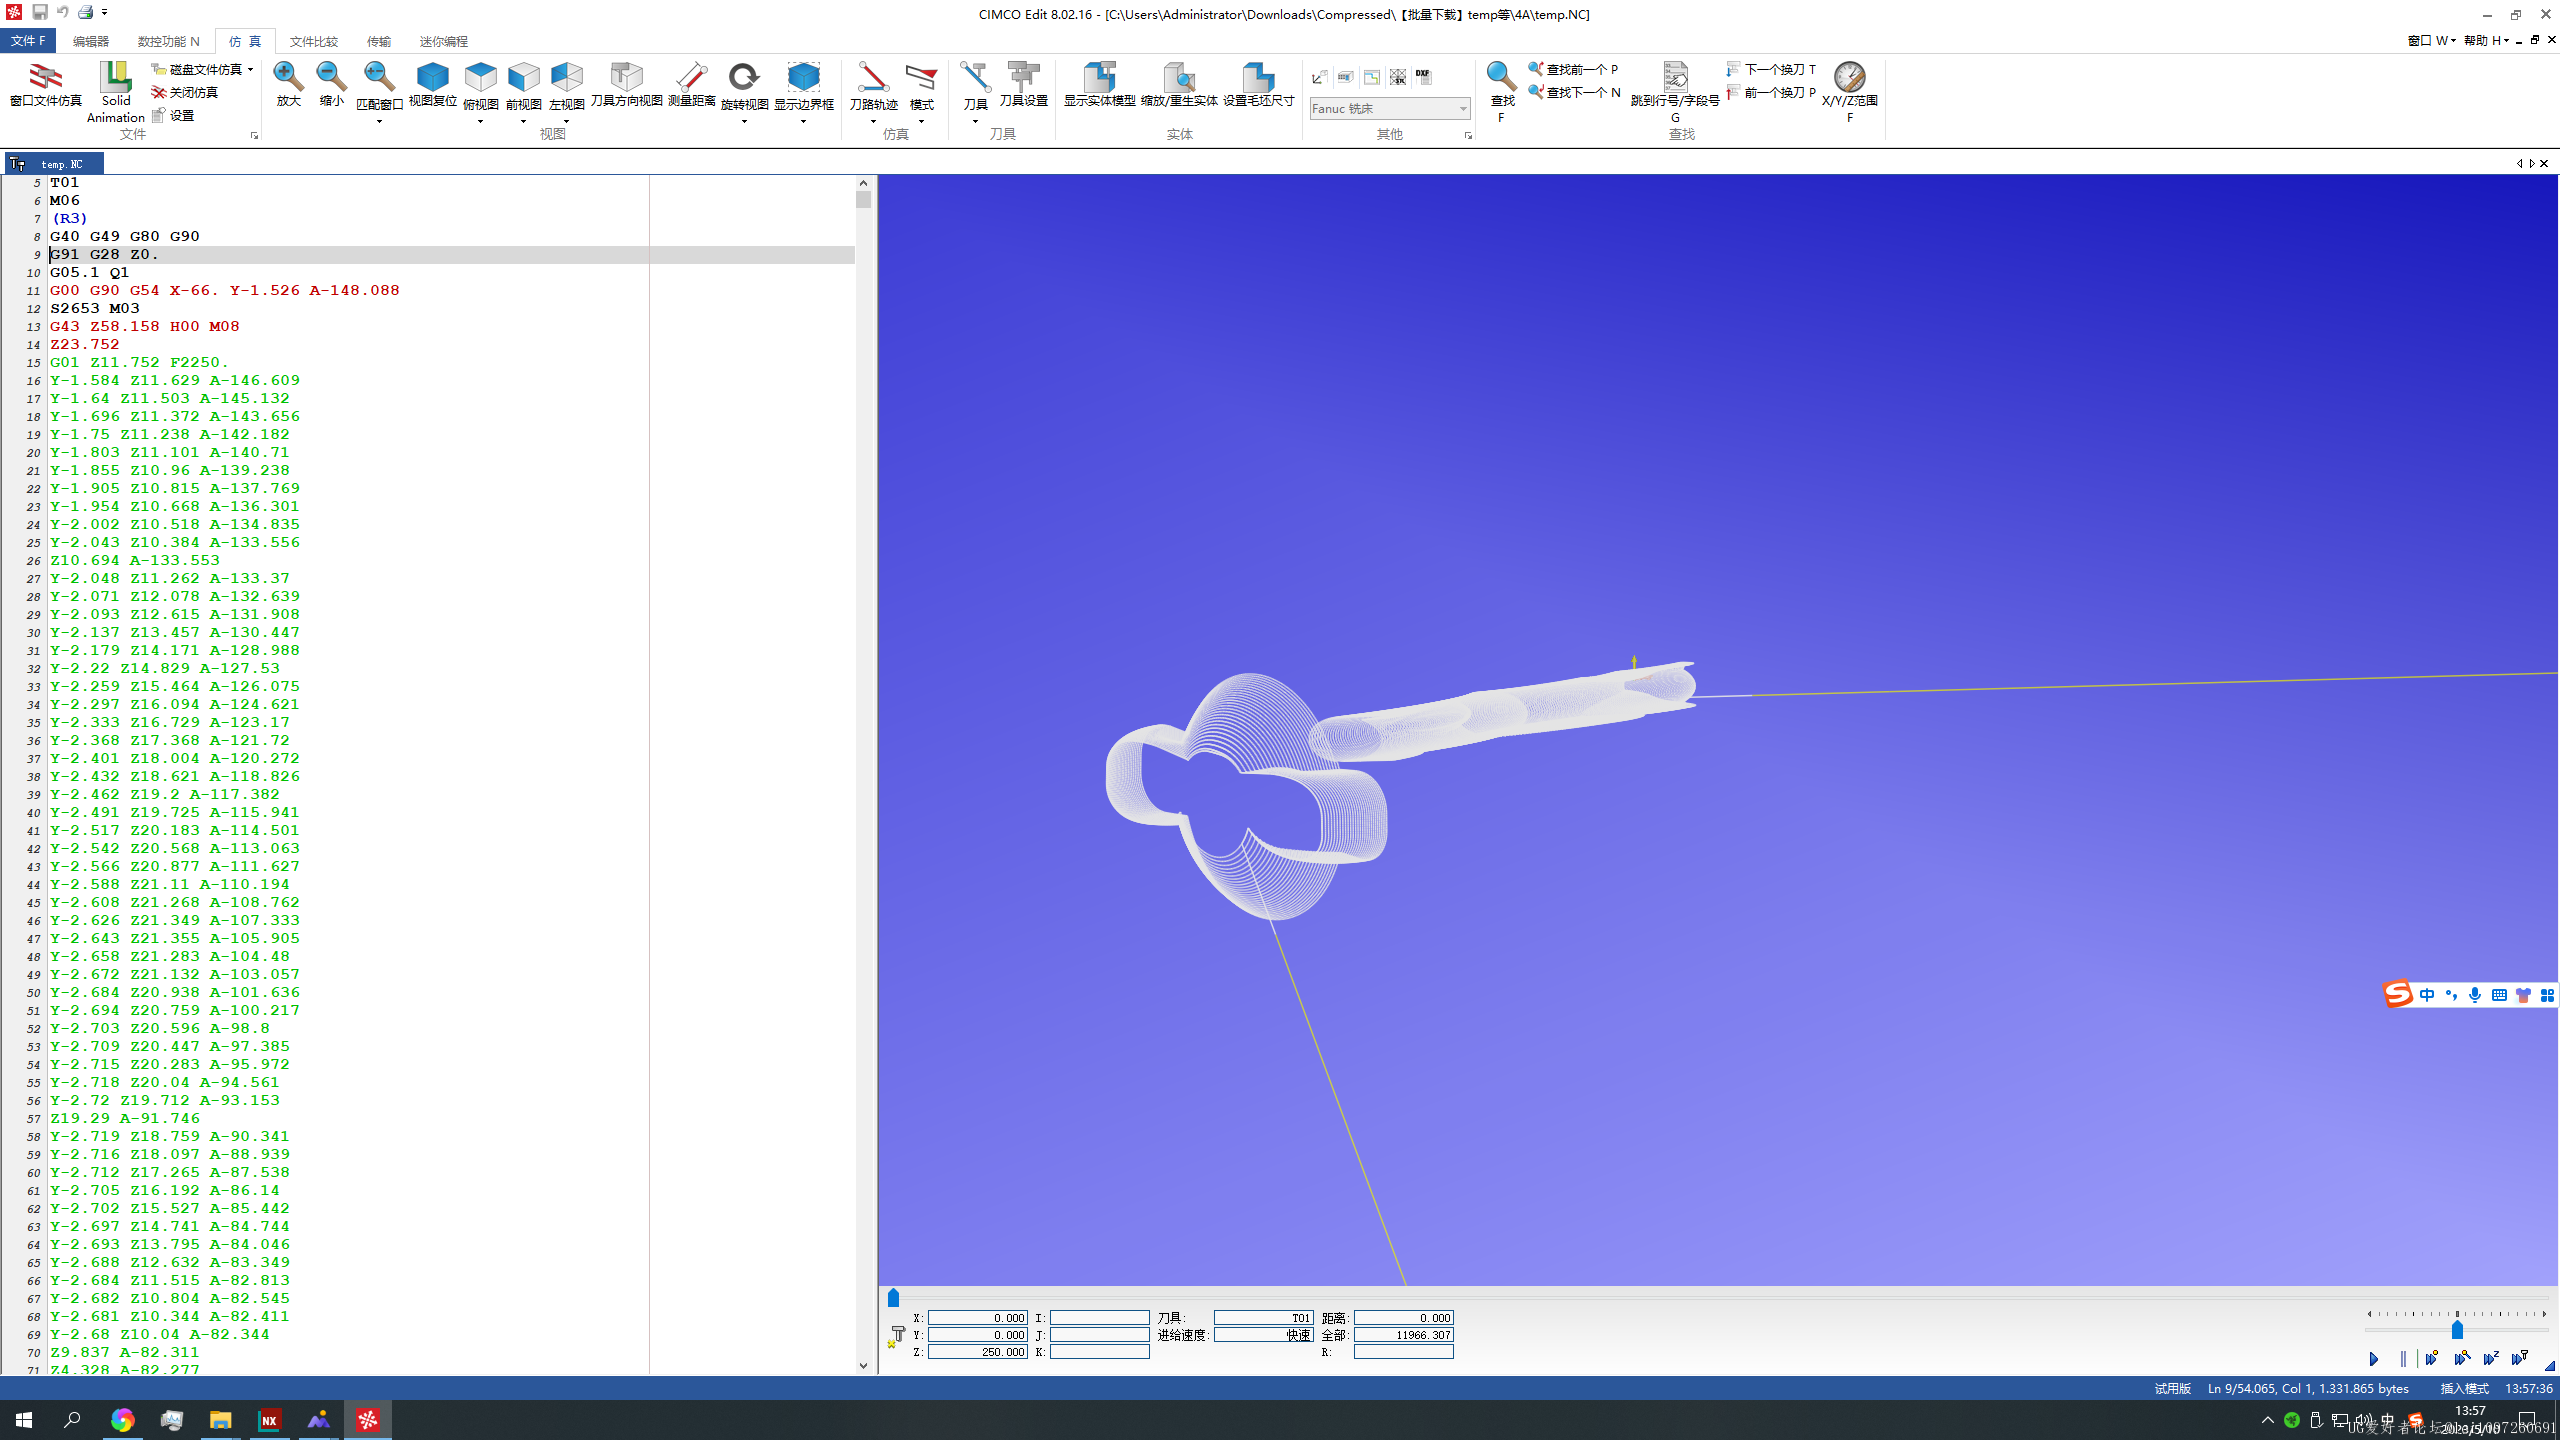Run to next Z level (Z fast-forward)

(x=2491, y=1358)
